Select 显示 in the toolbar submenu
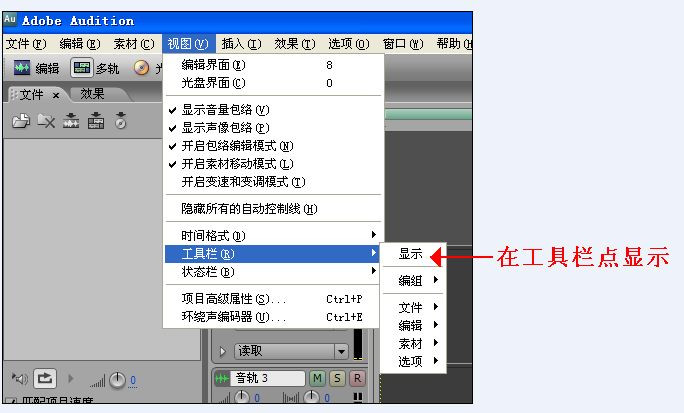The height and width of the screenshot is (413, 684). coord(411,254)
